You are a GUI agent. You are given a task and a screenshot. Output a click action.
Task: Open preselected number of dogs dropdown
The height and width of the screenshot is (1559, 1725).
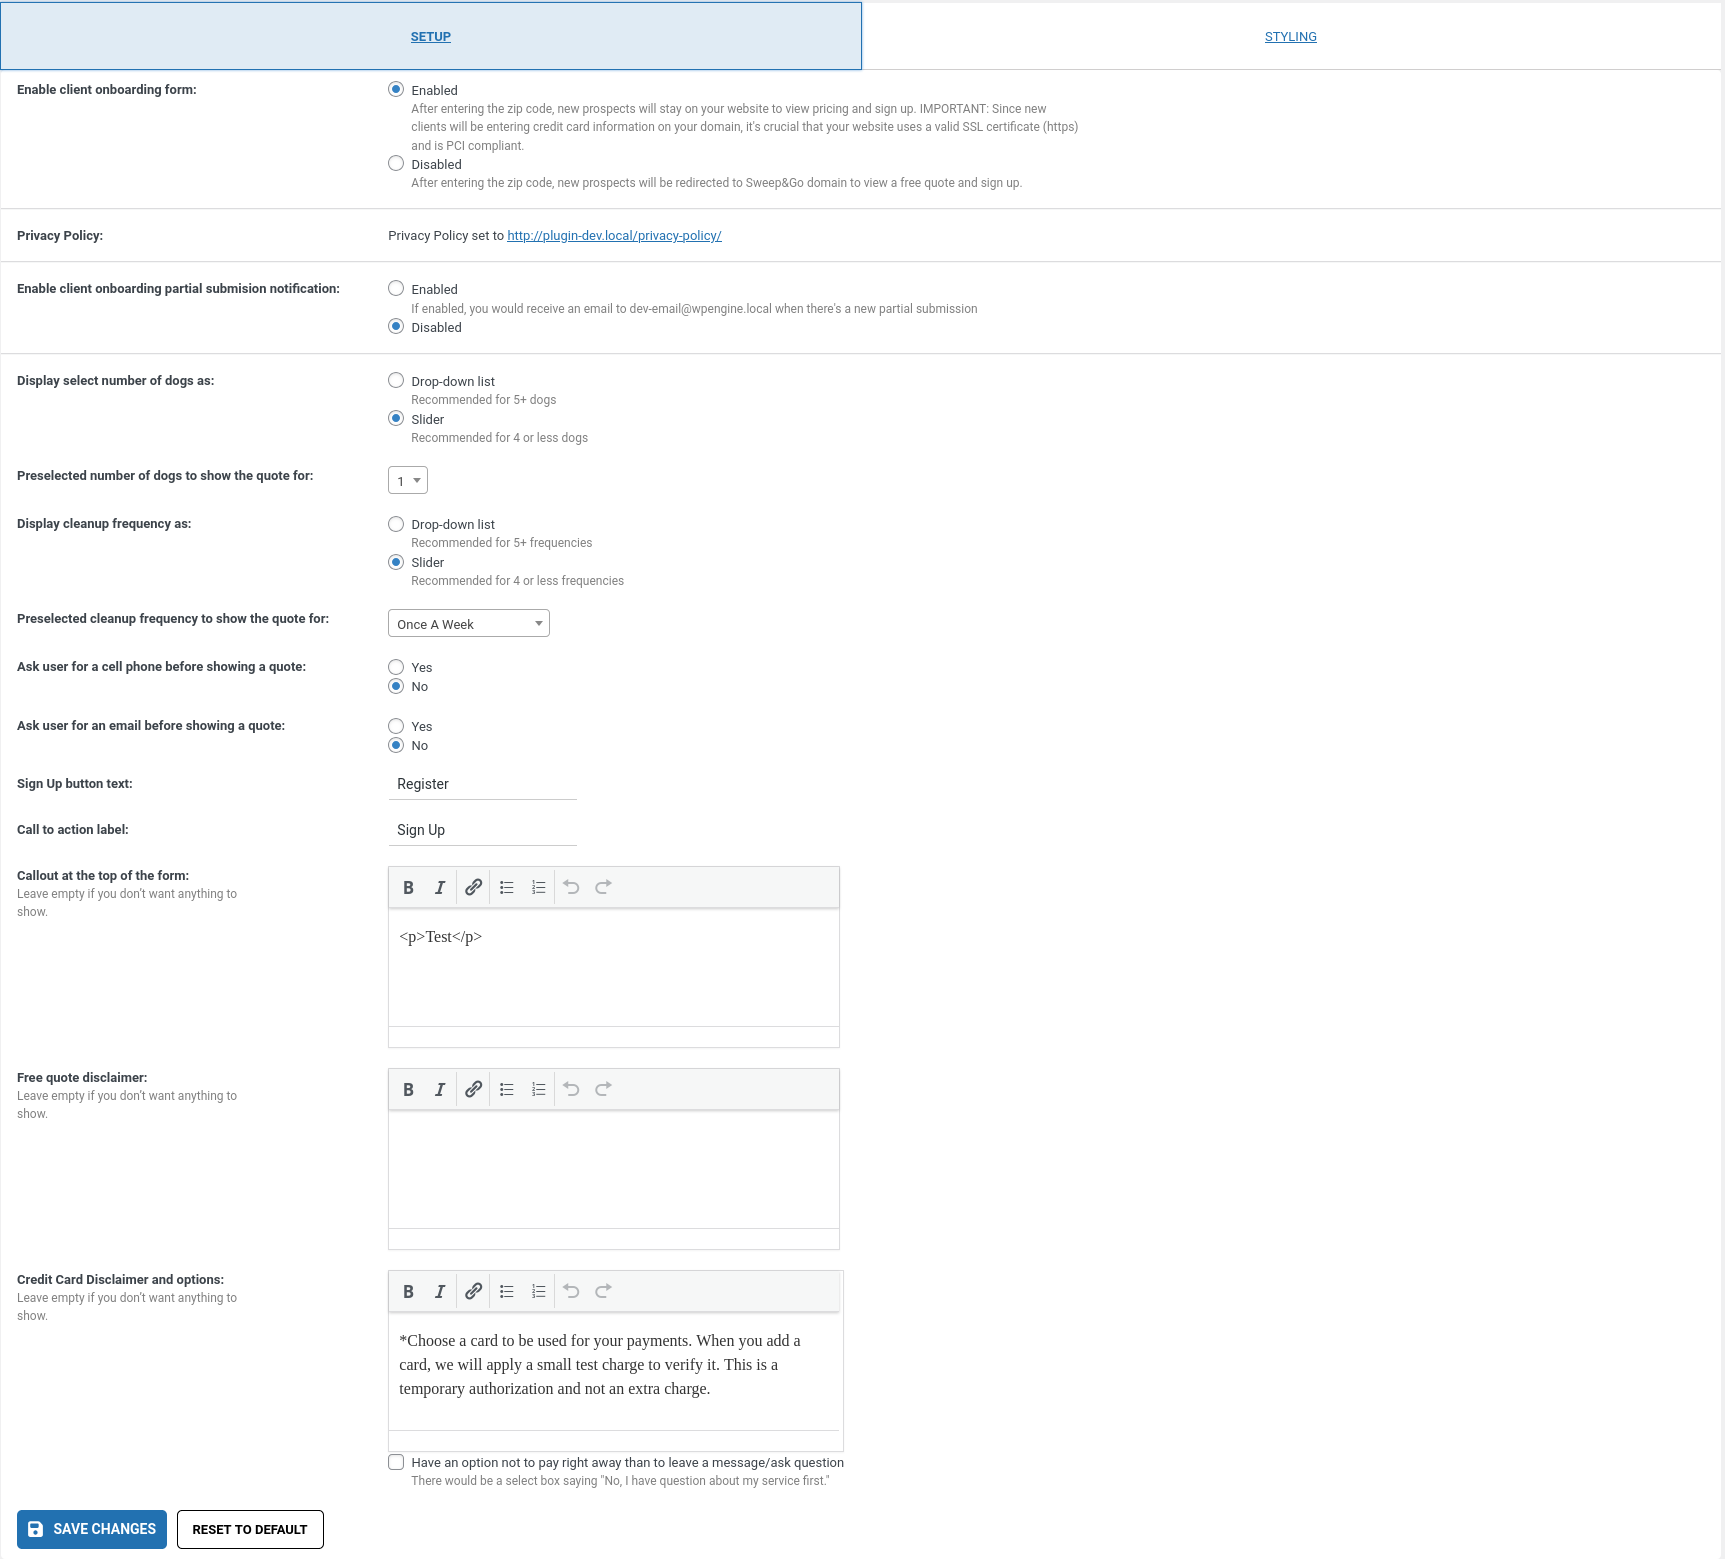point(408,481)
